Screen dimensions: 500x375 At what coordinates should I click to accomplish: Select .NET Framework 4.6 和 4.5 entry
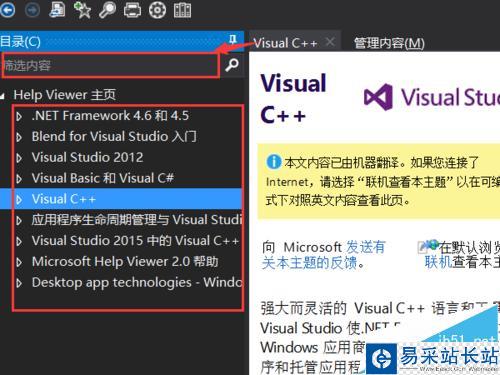coord(110,116)
